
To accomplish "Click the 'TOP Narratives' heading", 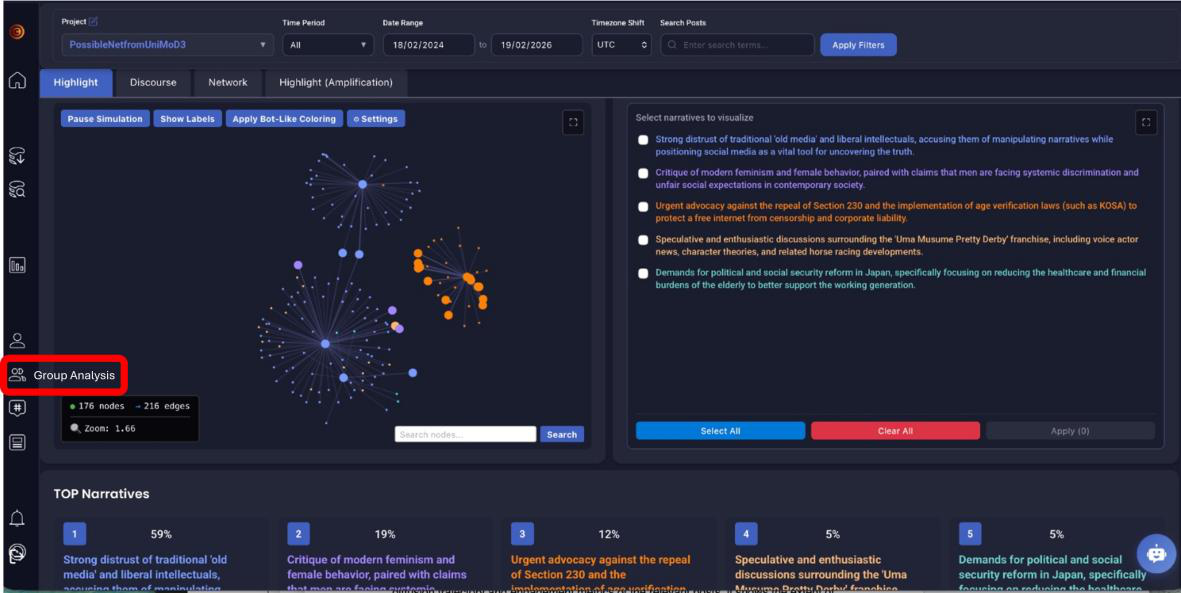I will pyautogui.click(x=102, y=494).
